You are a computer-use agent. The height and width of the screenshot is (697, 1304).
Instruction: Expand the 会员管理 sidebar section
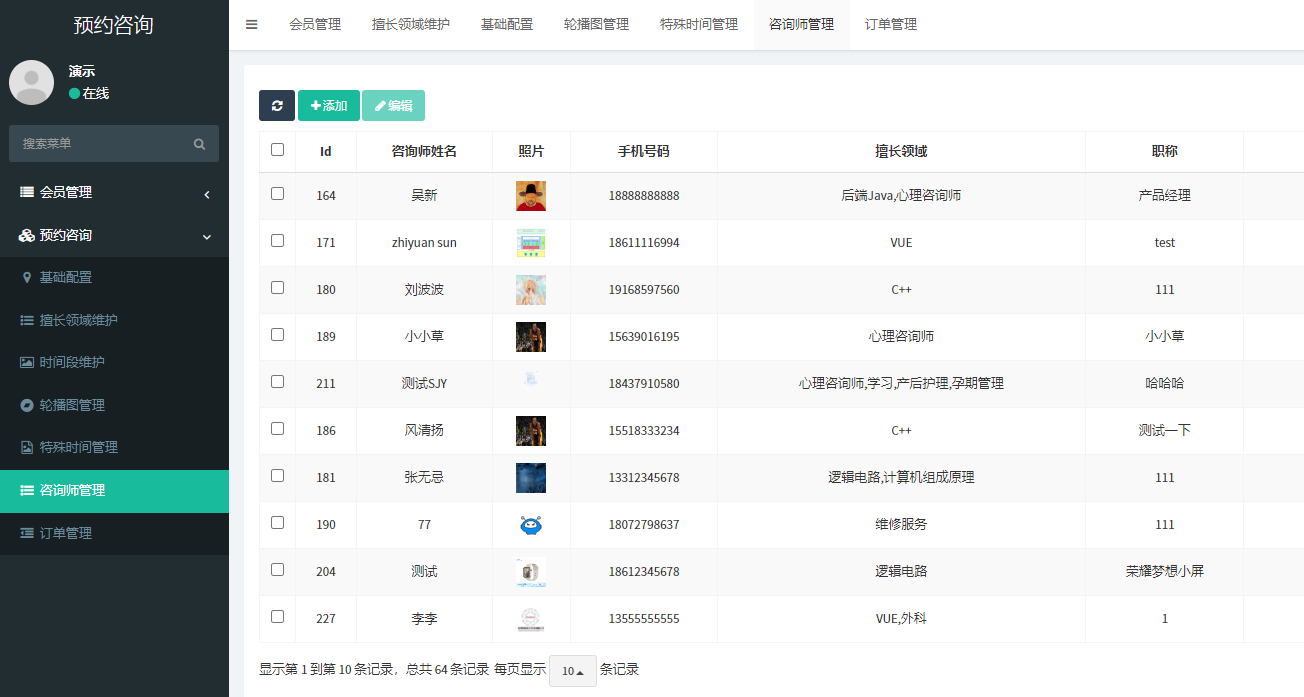tap(114, 192)
